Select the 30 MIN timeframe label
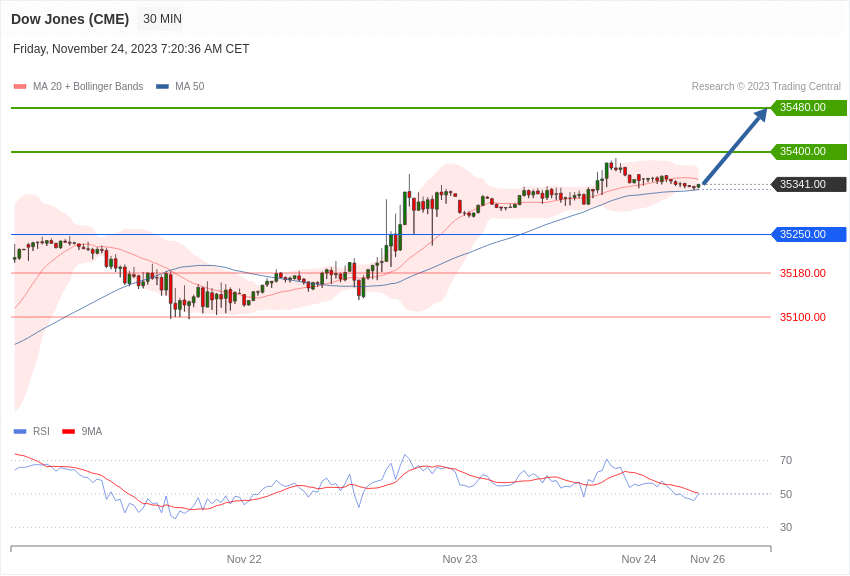Viewport: 850px width, 576px height. click(162, 19)
